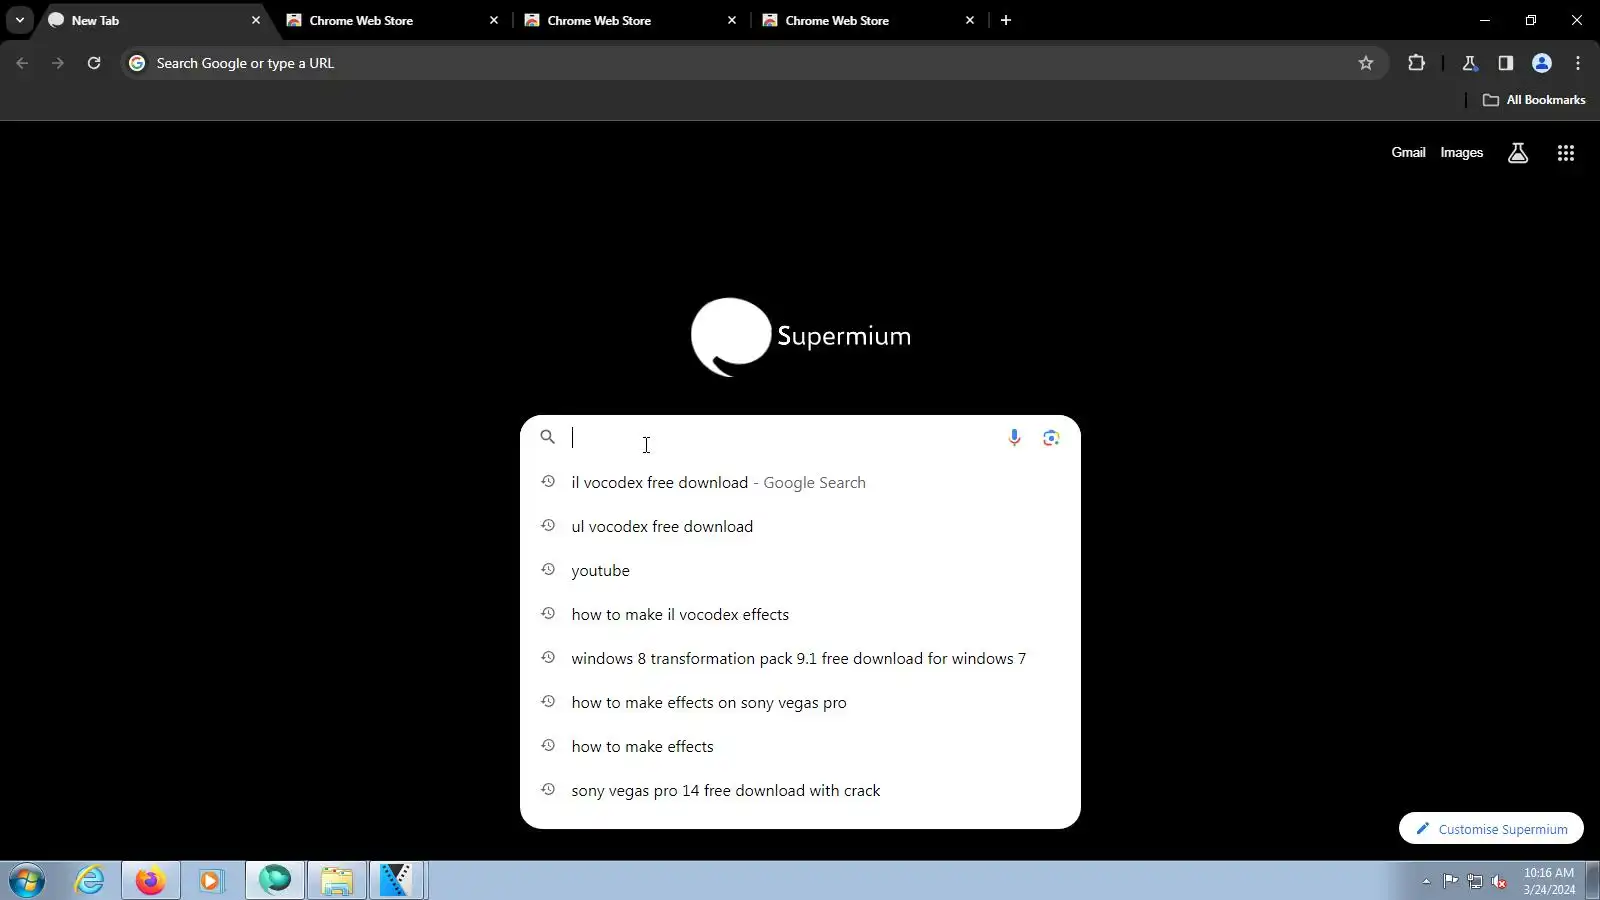The height and width of the screenshot is (900, 1600).
Task: Select suggestion how to make effects
Action: click(800, 746)
